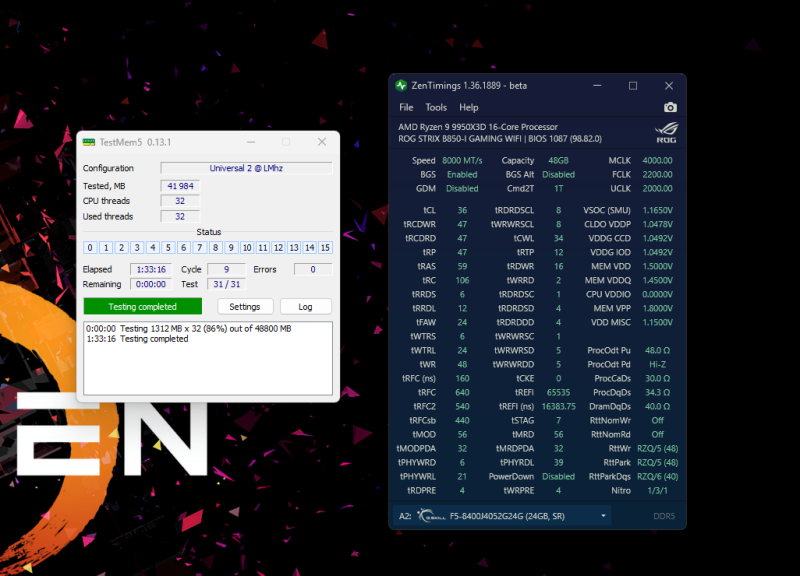Select thread status box 2
800x576 pixels.
coord(121,247)
